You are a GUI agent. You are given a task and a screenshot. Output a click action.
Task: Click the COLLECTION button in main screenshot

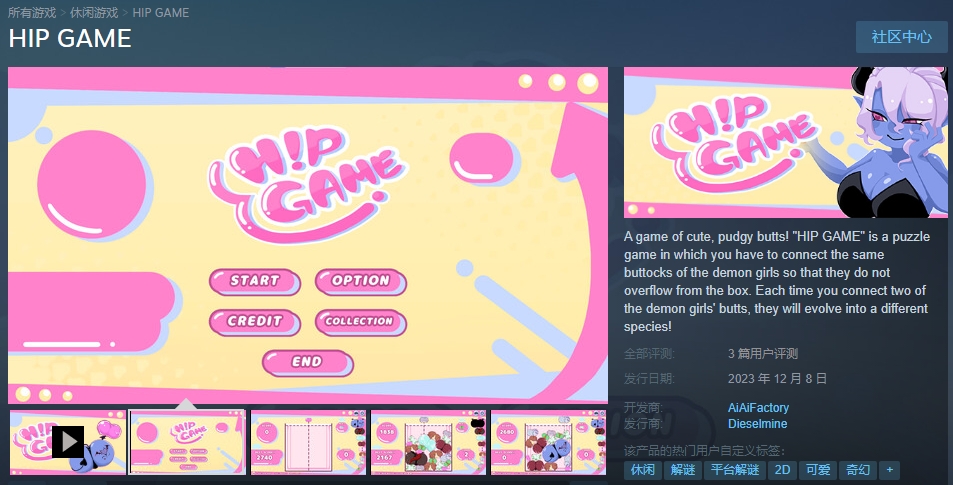click(360, 322)
